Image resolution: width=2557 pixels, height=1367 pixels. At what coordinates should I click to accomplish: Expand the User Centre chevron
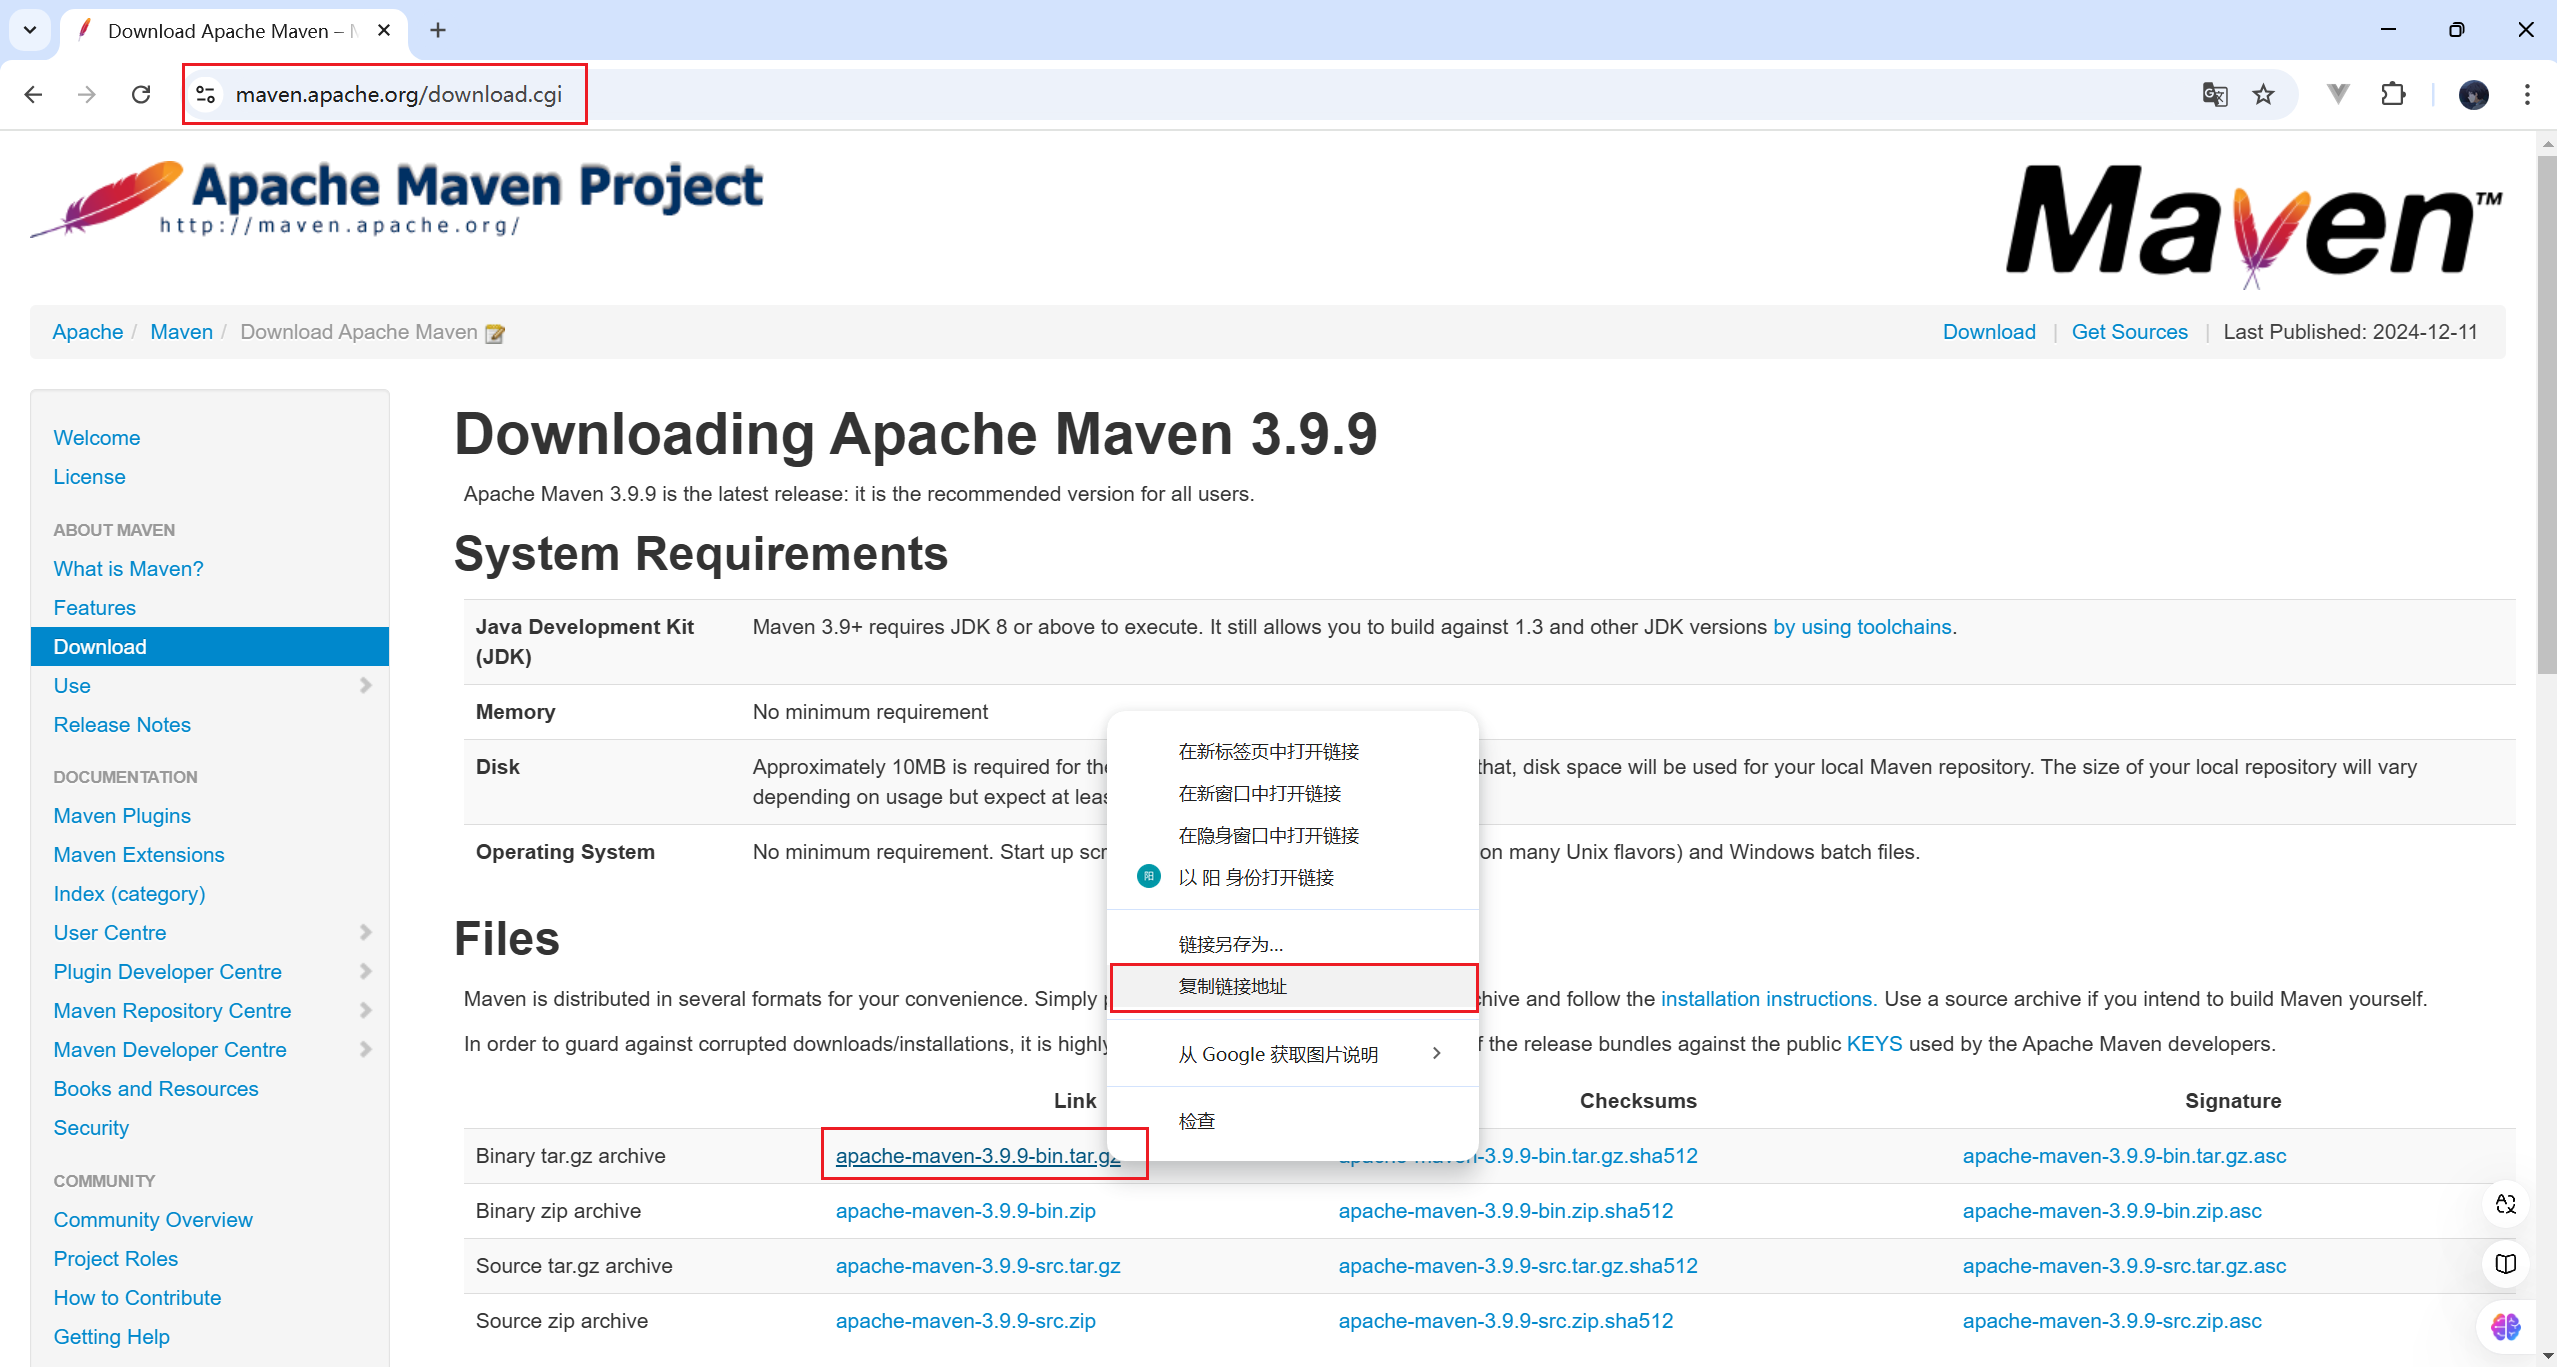pyautogui.click(x=365, y=932)
